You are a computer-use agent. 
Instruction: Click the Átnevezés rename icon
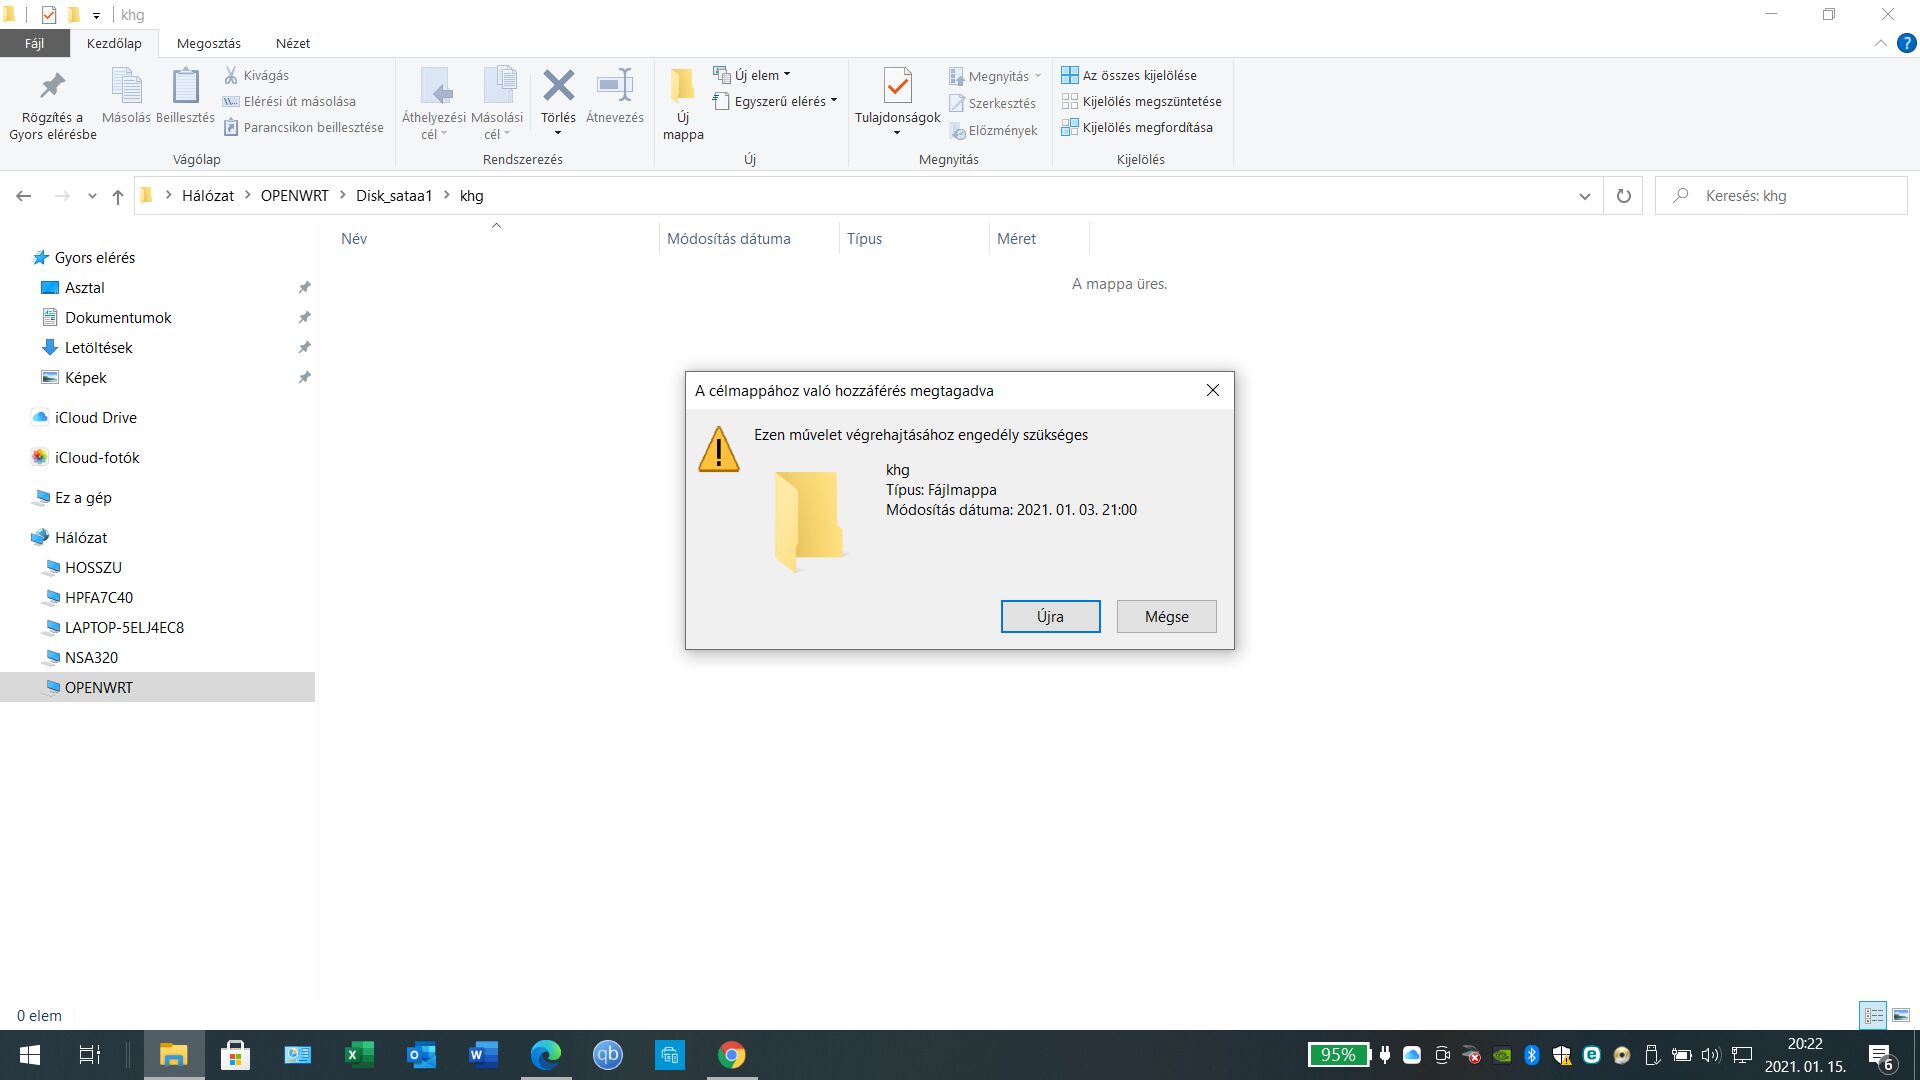615,86
